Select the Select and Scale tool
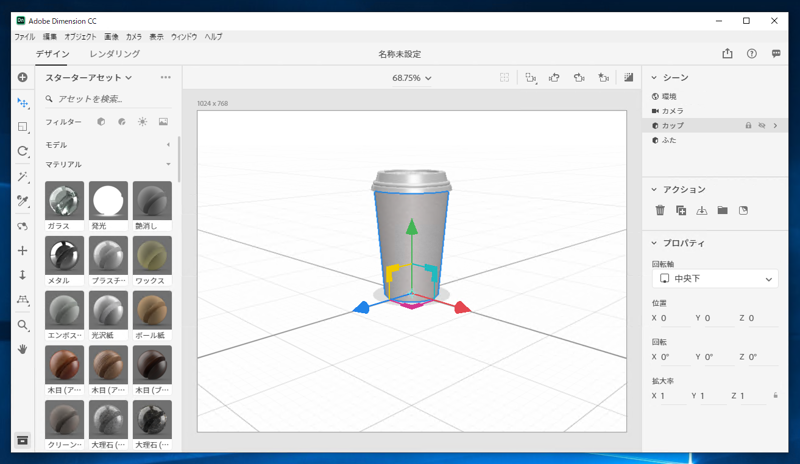Screen dimensions: 800x464 [22, 127]
